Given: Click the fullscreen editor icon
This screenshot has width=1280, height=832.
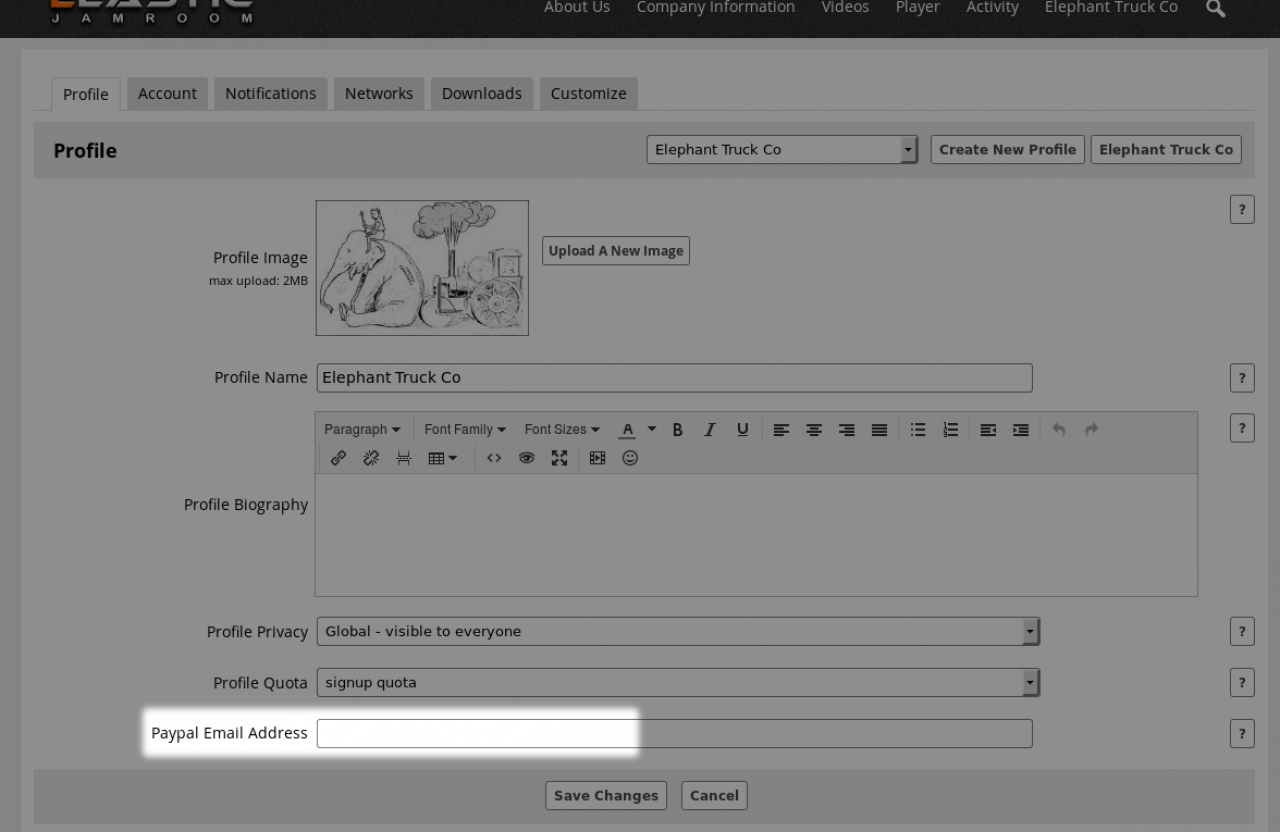Looking at the screenshot, I should pyautogui.click(x=559, y=458).
